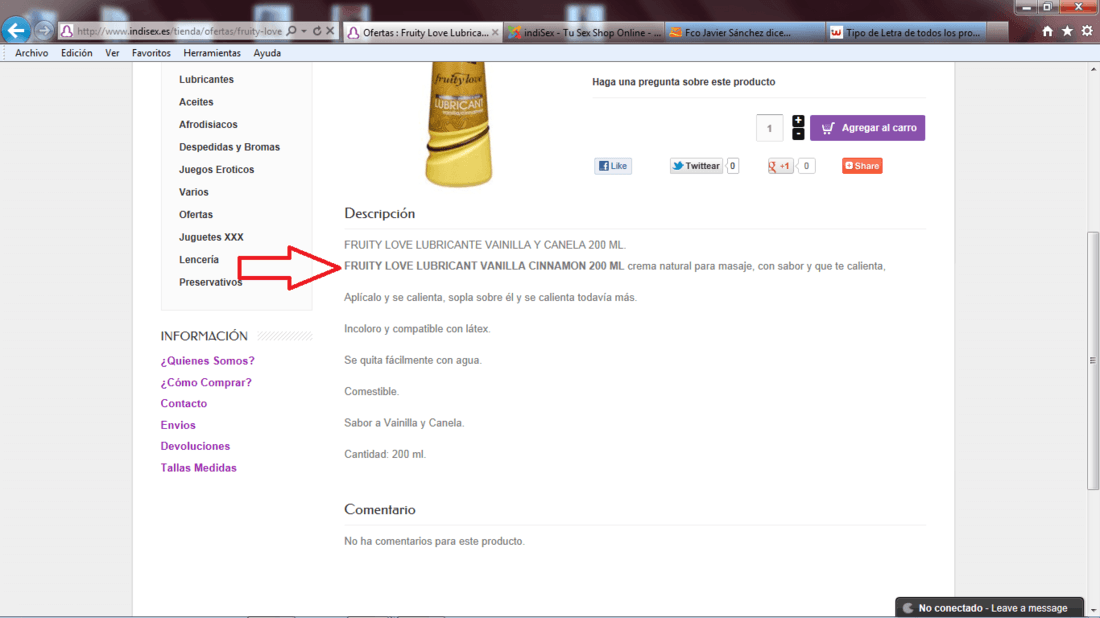Open the browser Home icon

[1047, 31]
